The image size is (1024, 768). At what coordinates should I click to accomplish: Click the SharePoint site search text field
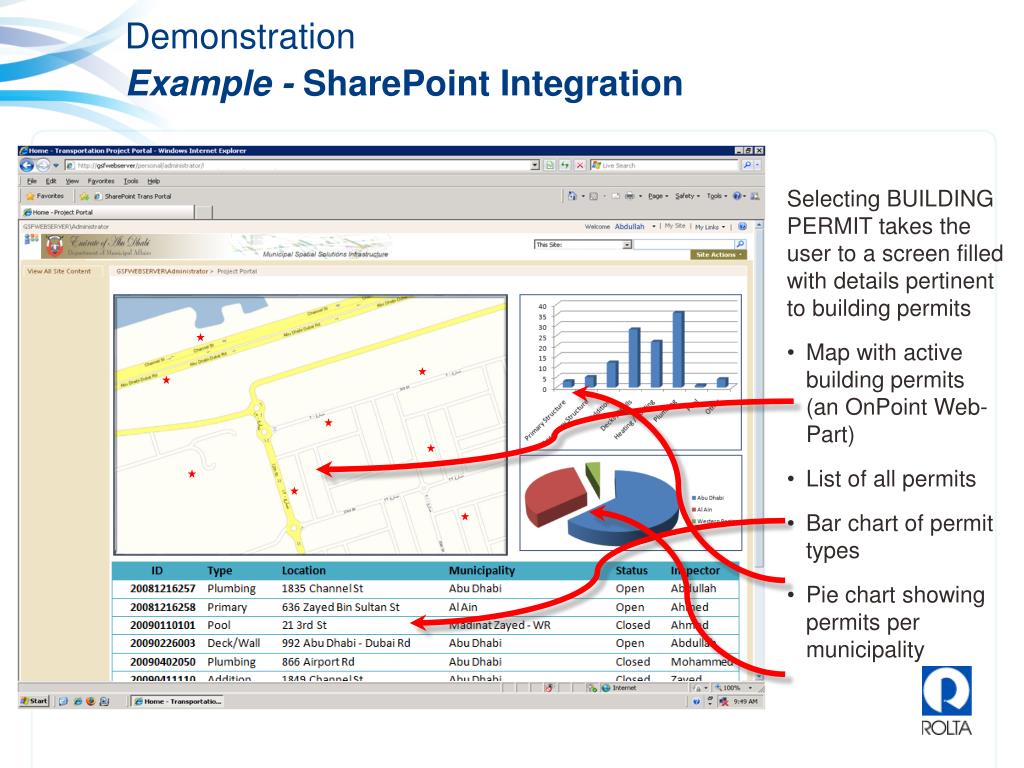pyautogui.click(x=684, y=244)
